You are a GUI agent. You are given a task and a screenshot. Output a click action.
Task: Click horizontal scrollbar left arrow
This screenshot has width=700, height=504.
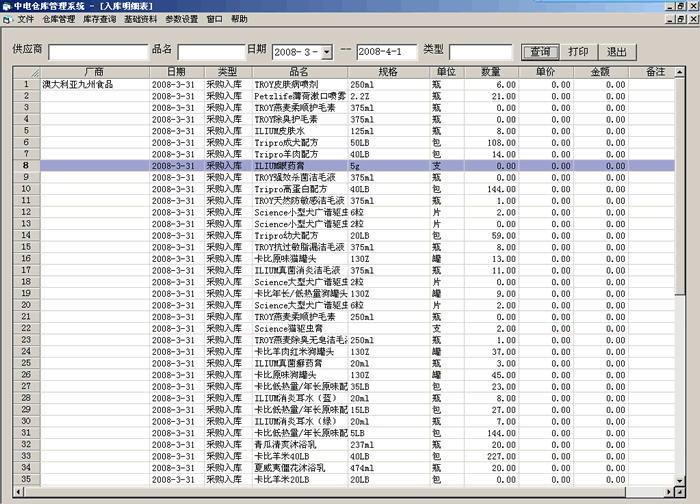(x=18, y=492)
